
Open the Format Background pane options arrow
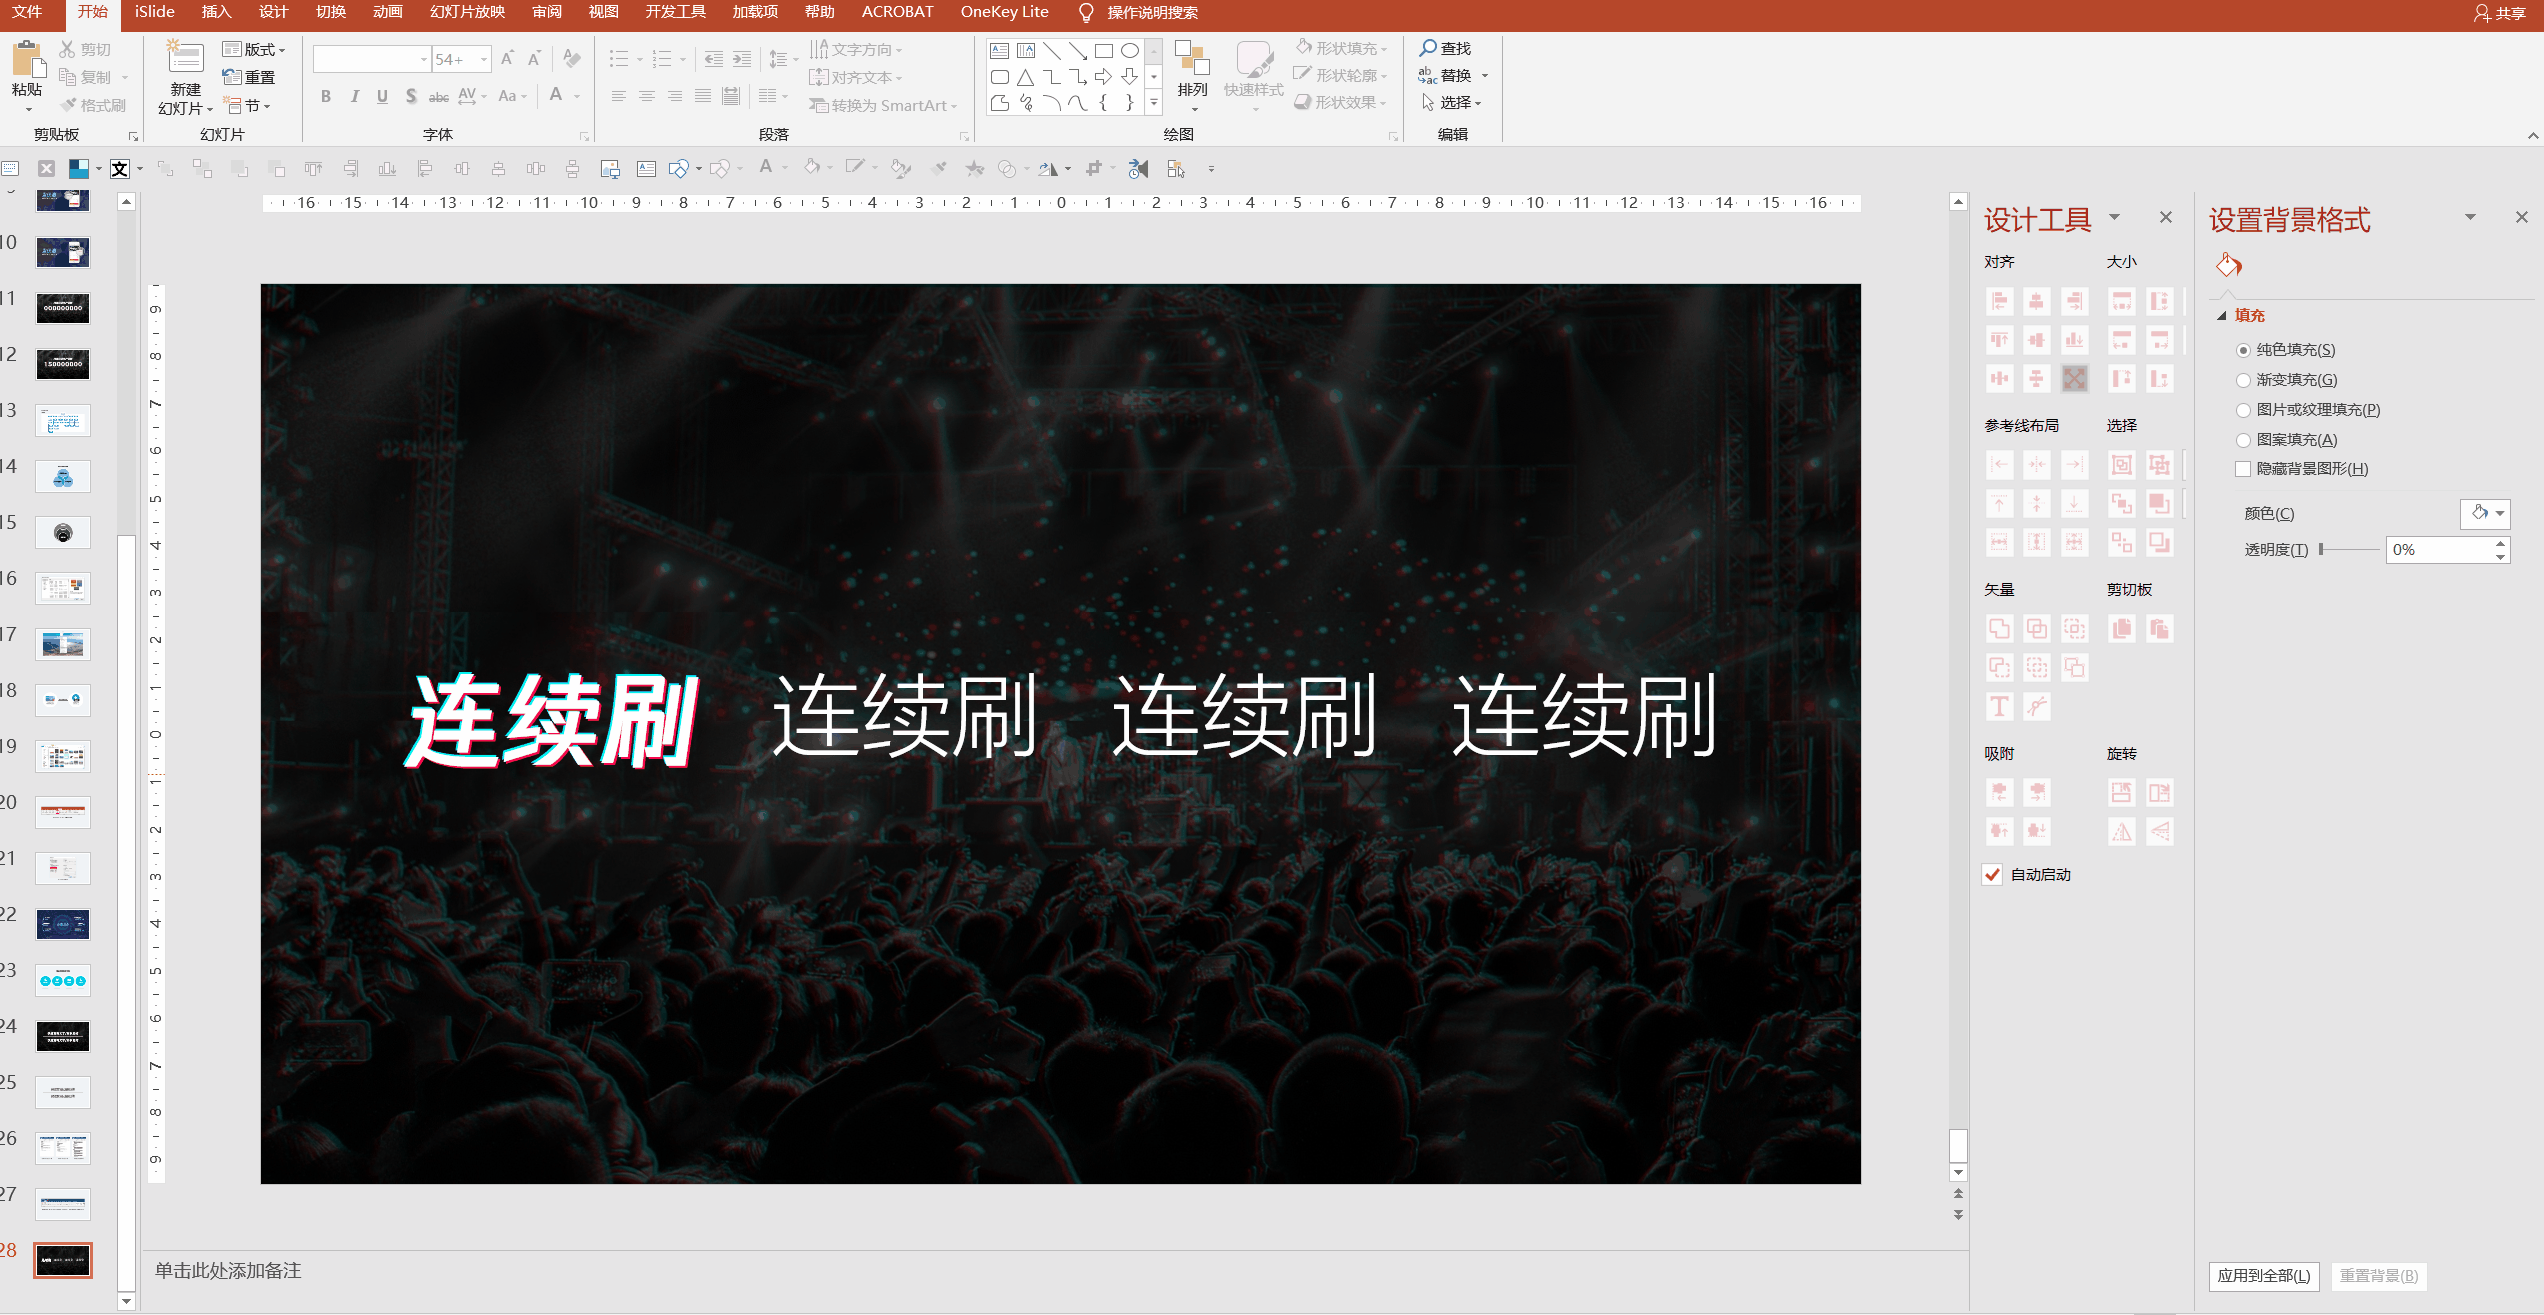coord(2470,217)
